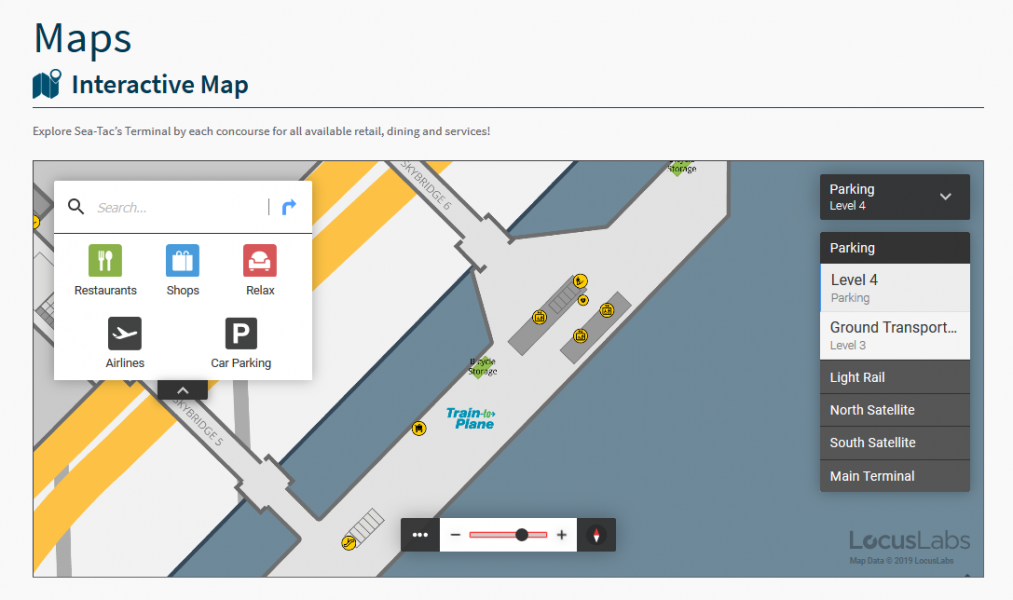This screenshot has width=1013, height=600.
Task: Adjust the red zoom slider handle
Action: coord(524,535)
